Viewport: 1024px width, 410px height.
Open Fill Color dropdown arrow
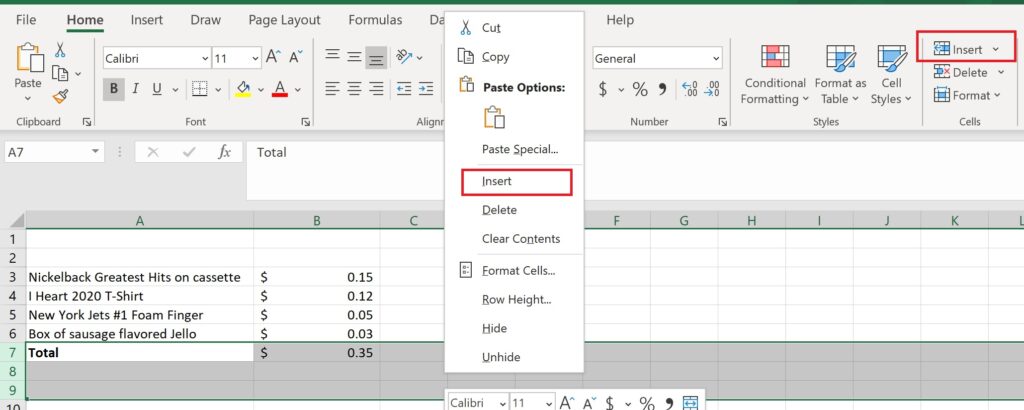pyautogui.click(x=261, y=89)
